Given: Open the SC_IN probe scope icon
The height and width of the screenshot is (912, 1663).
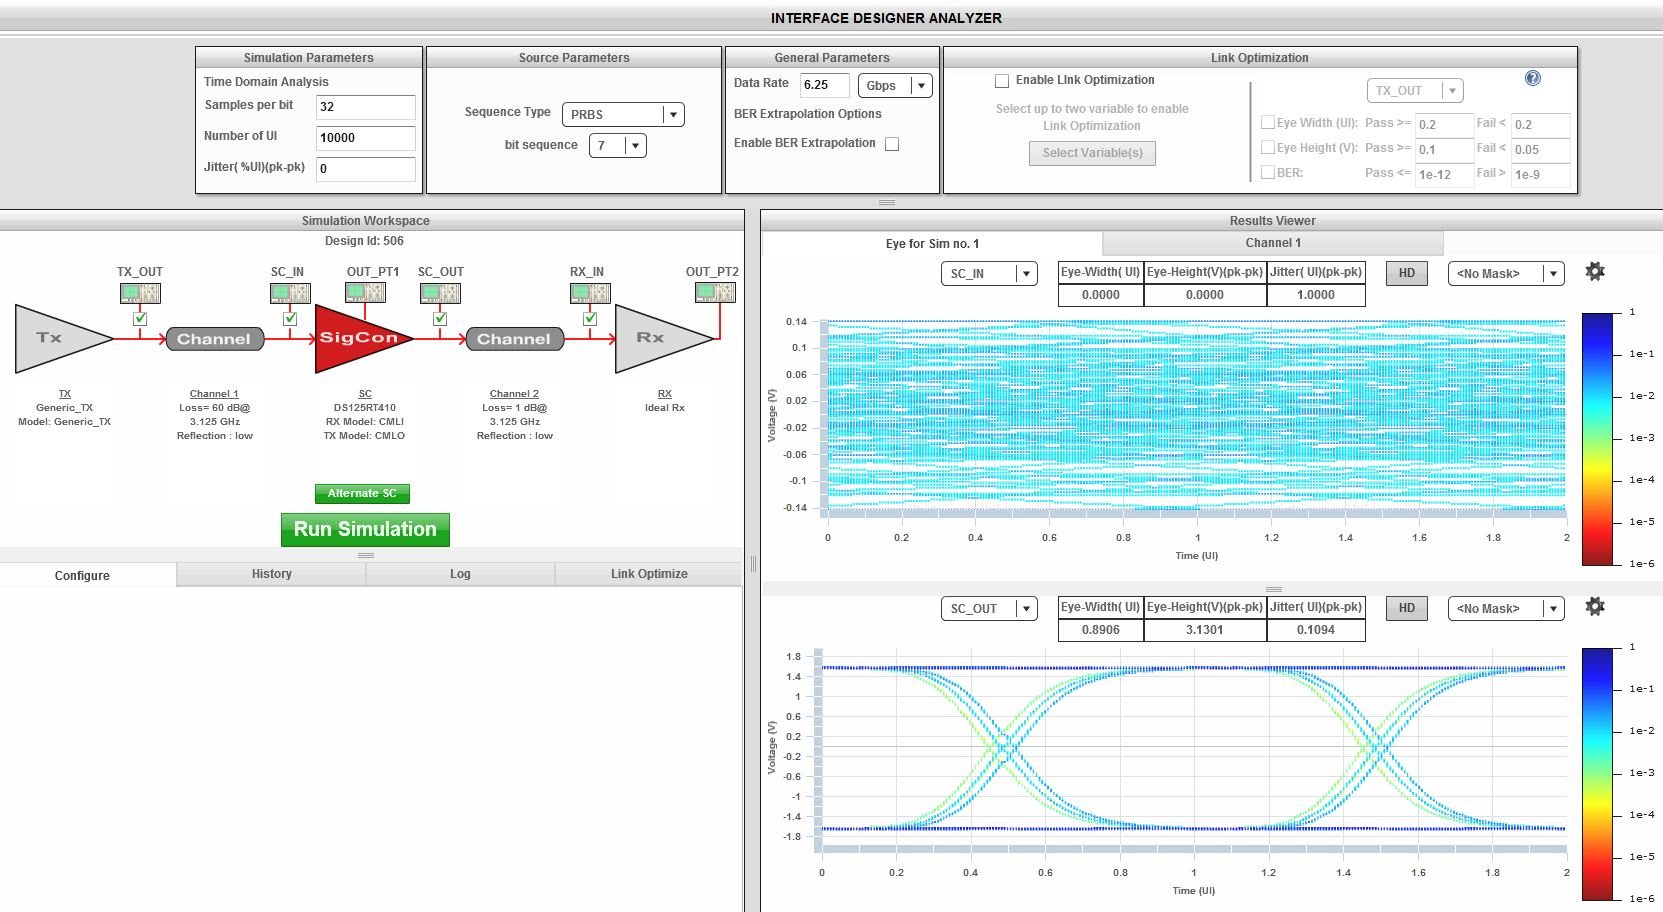Looking at the screenshot, I should (x=290, y=293).
